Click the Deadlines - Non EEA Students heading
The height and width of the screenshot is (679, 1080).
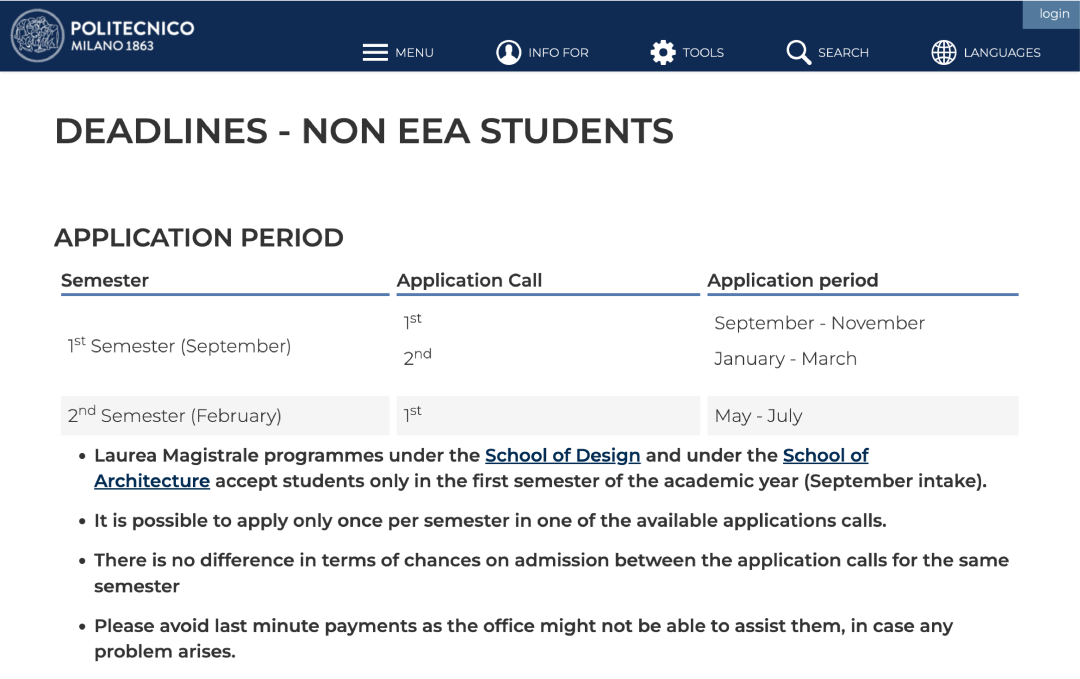(364, 131)
